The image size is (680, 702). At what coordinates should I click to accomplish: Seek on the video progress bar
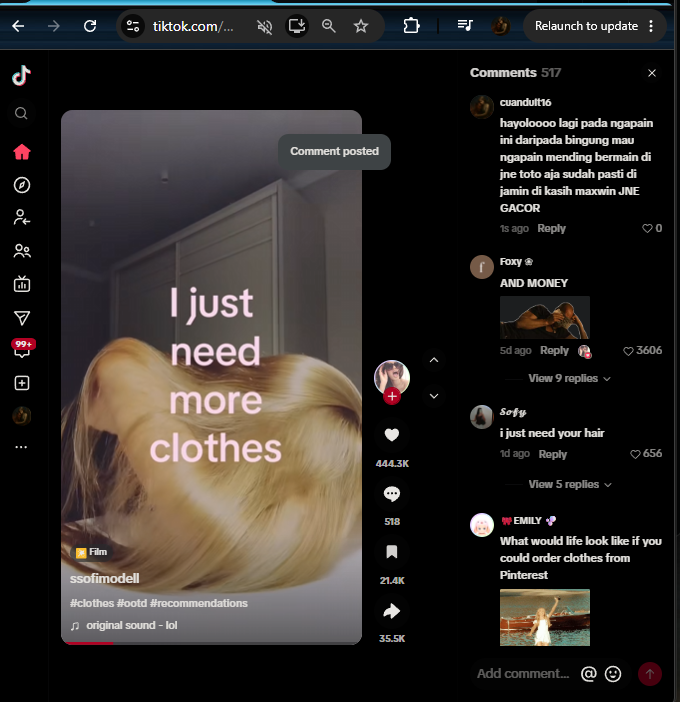211,643
